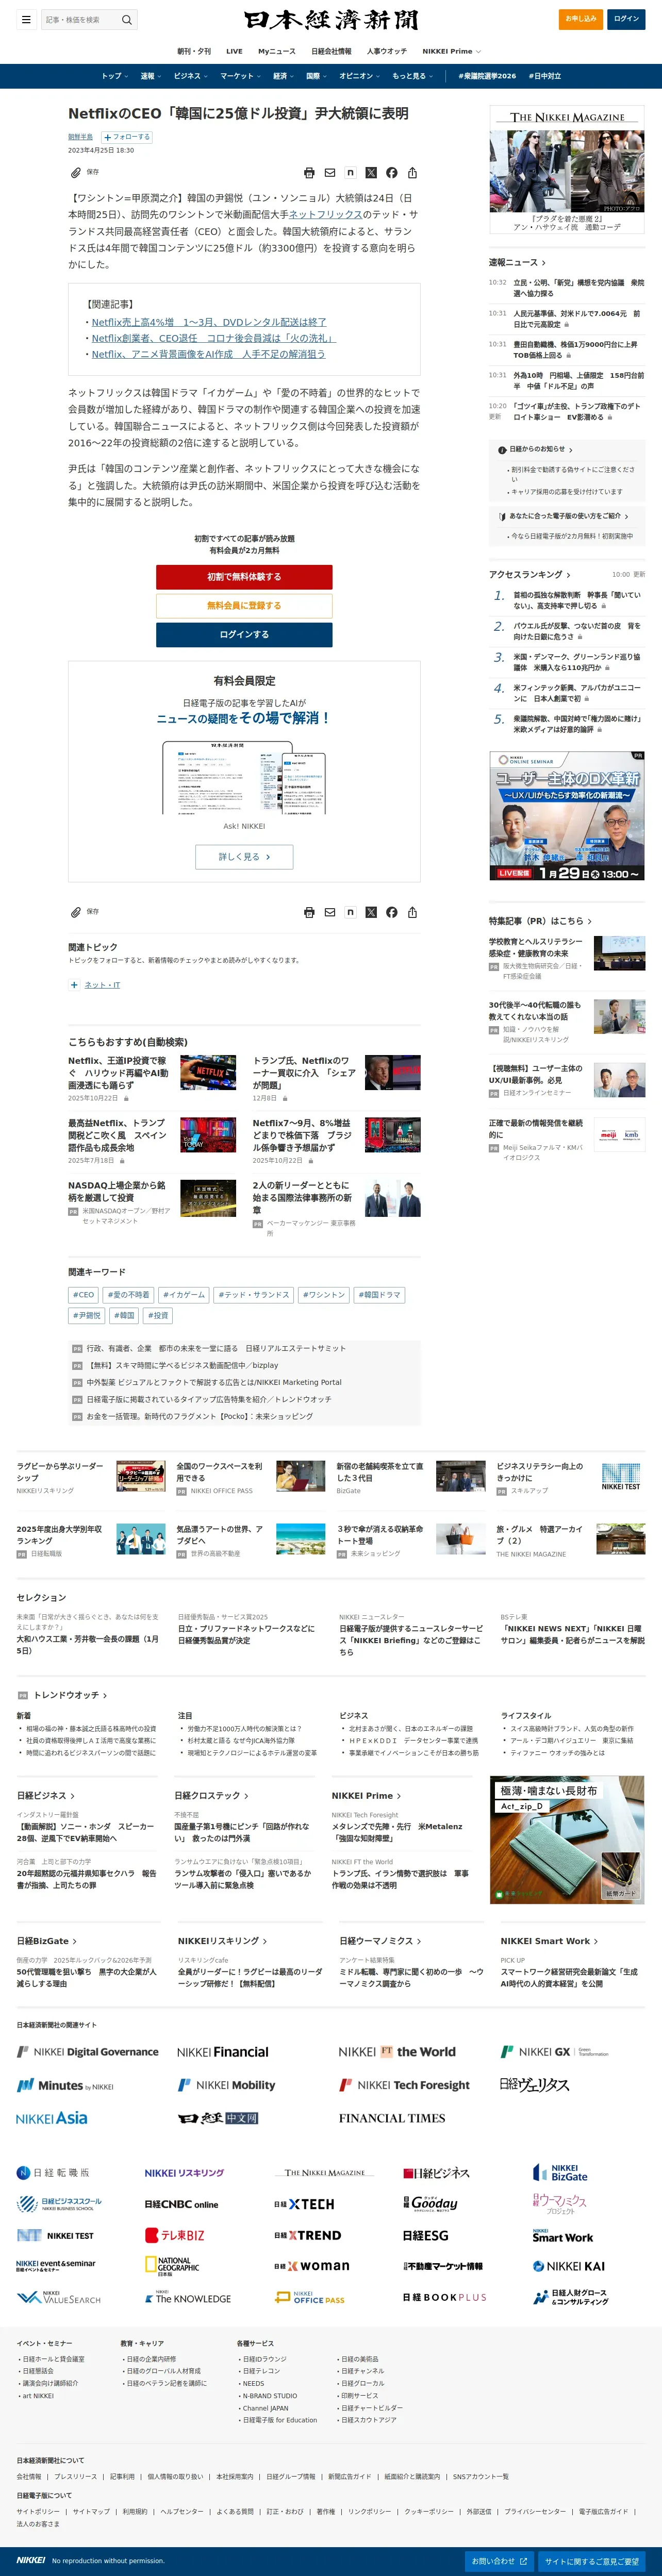This screenshot has height=2576, width=662.
Task: Expand the もっと見る navigation dropdown
Action: pyautogui.click(x=412, y=76)
